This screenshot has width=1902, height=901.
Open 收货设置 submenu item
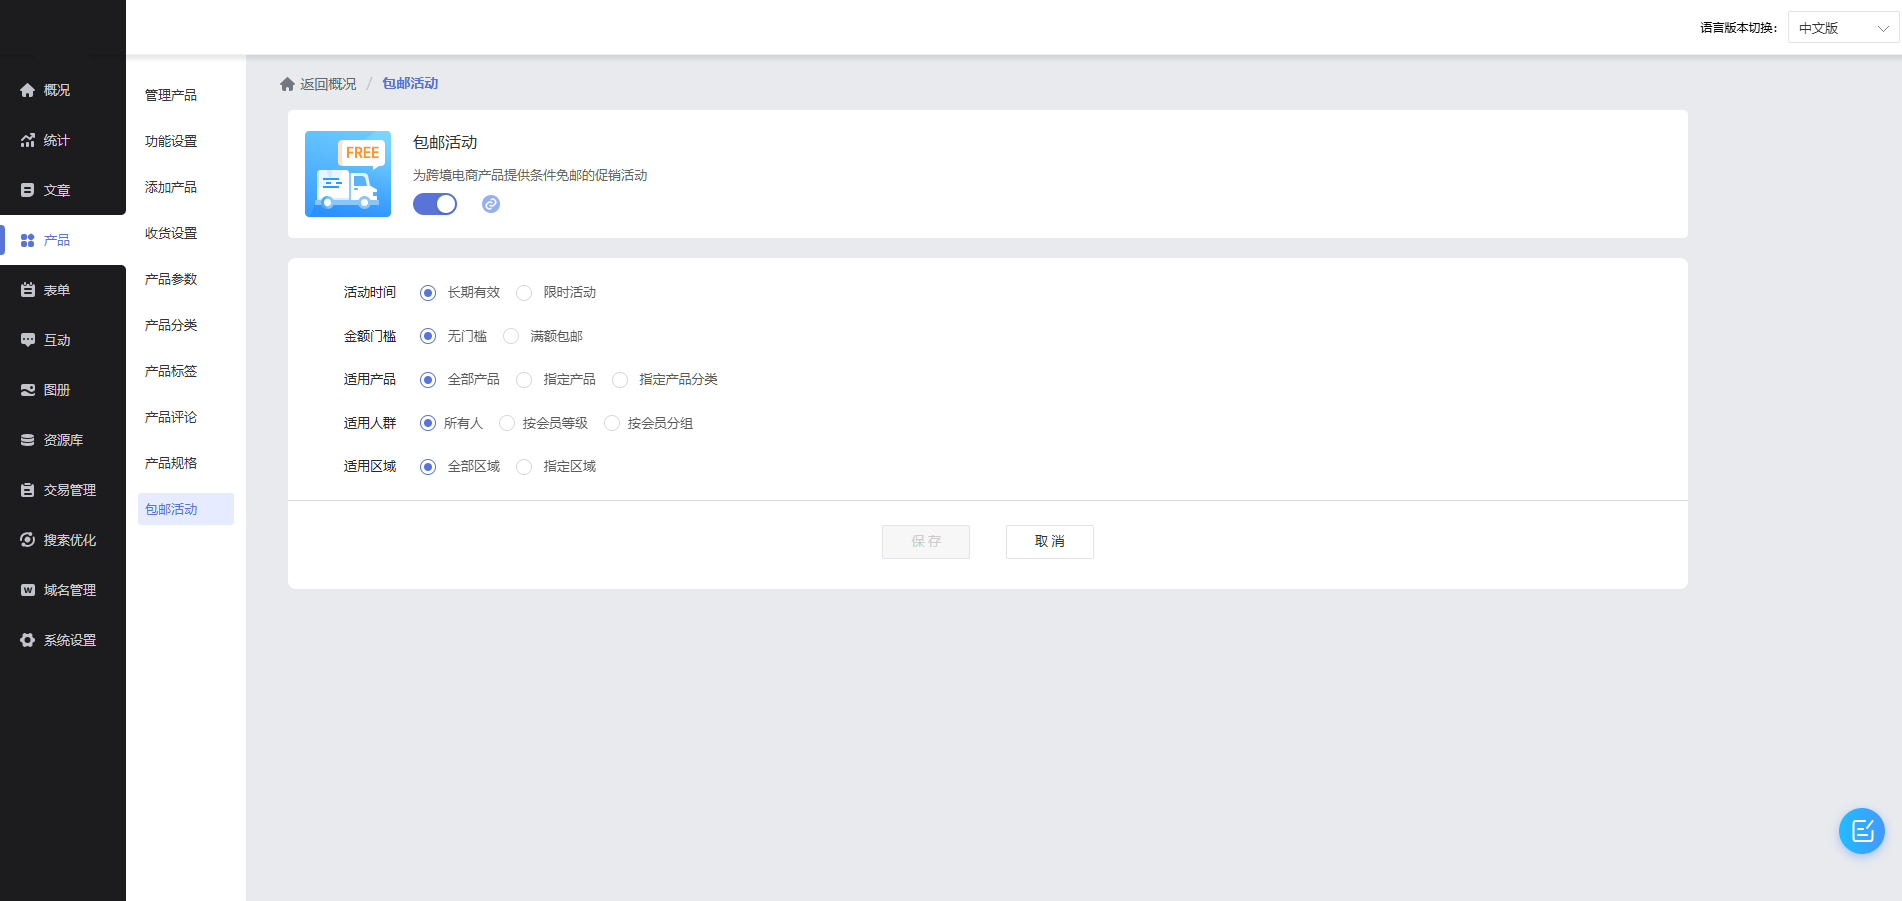click(171, 233)
